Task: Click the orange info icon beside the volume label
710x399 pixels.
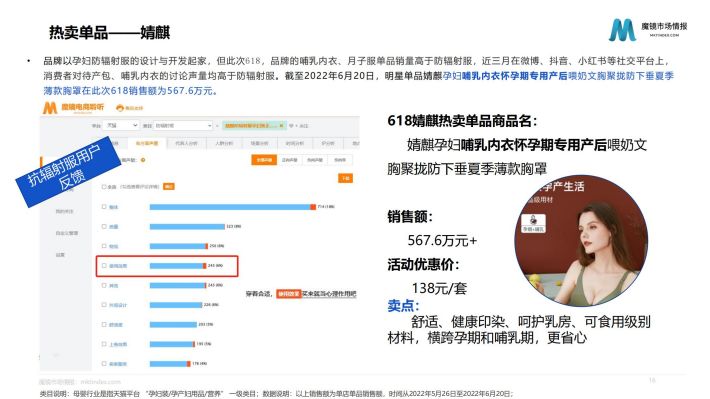Action: [143, 160]
